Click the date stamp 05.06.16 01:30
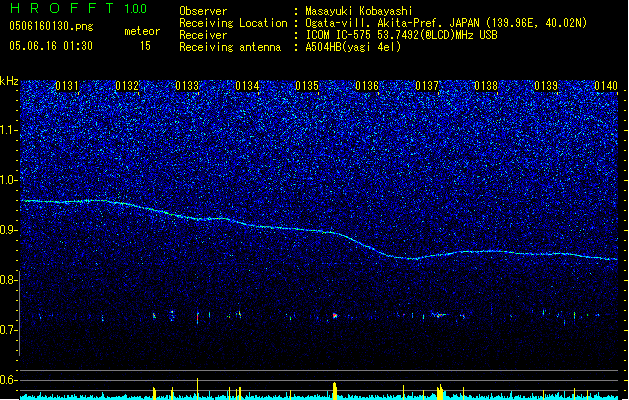The image size is (629, 400). 51,46
